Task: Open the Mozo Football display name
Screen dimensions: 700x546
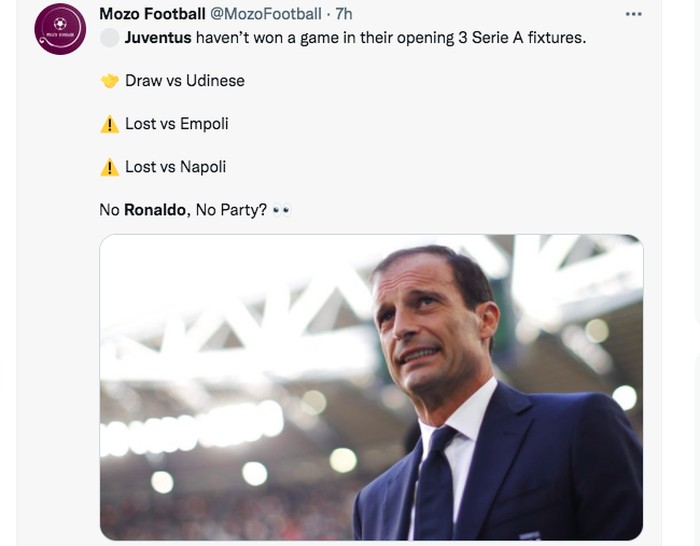Action: click(152, 14)
